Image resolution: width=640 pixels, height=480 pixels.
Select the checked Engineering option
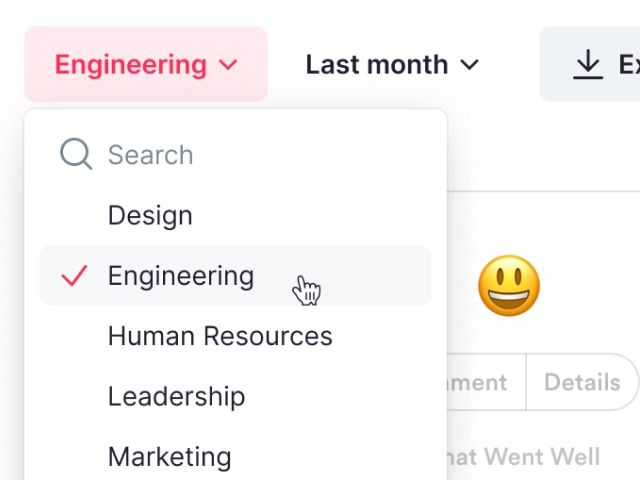click(x=236, y=276)
